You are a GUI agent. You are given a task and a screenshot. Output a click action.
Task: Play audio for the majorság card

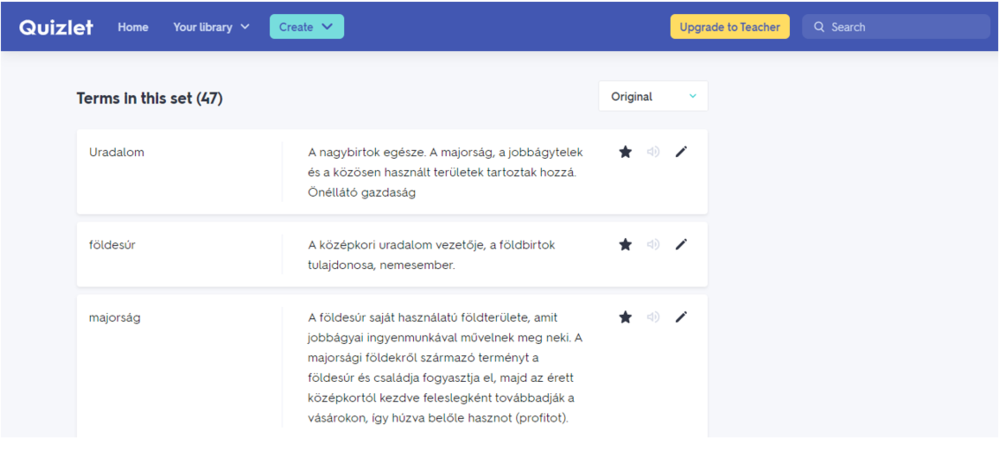[653, 317]
